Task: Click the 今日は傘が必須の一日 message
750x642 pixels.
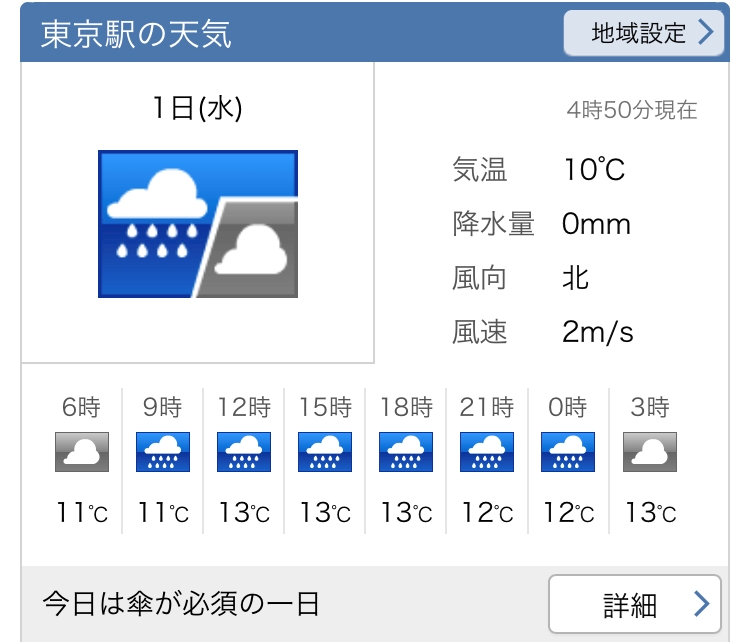Action: tap(181, 604)
